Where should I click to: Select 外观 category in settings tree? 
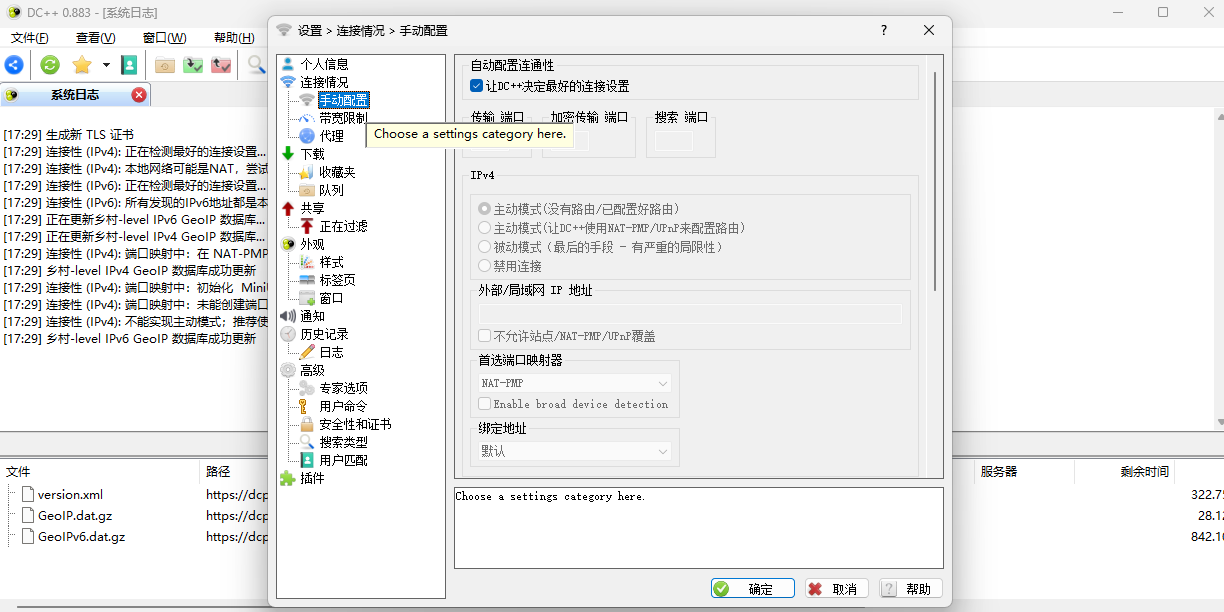312,244
